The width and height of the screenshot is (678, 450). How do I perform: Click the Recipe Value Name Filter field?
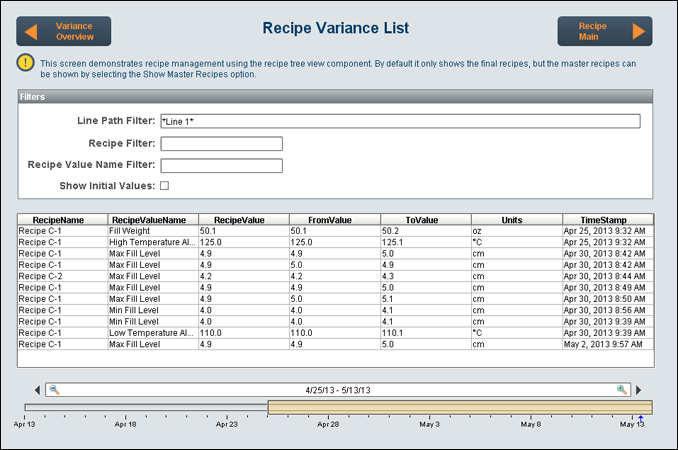coord(221,166)
